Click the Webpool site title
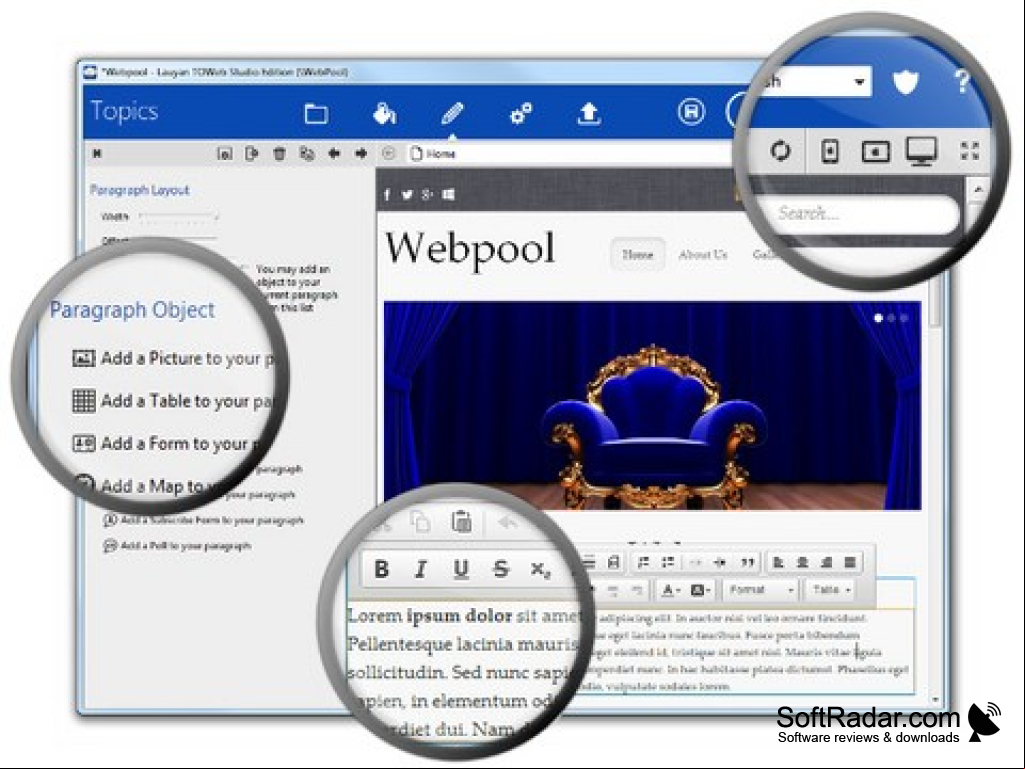The image size is (1025, 769). 470,249
